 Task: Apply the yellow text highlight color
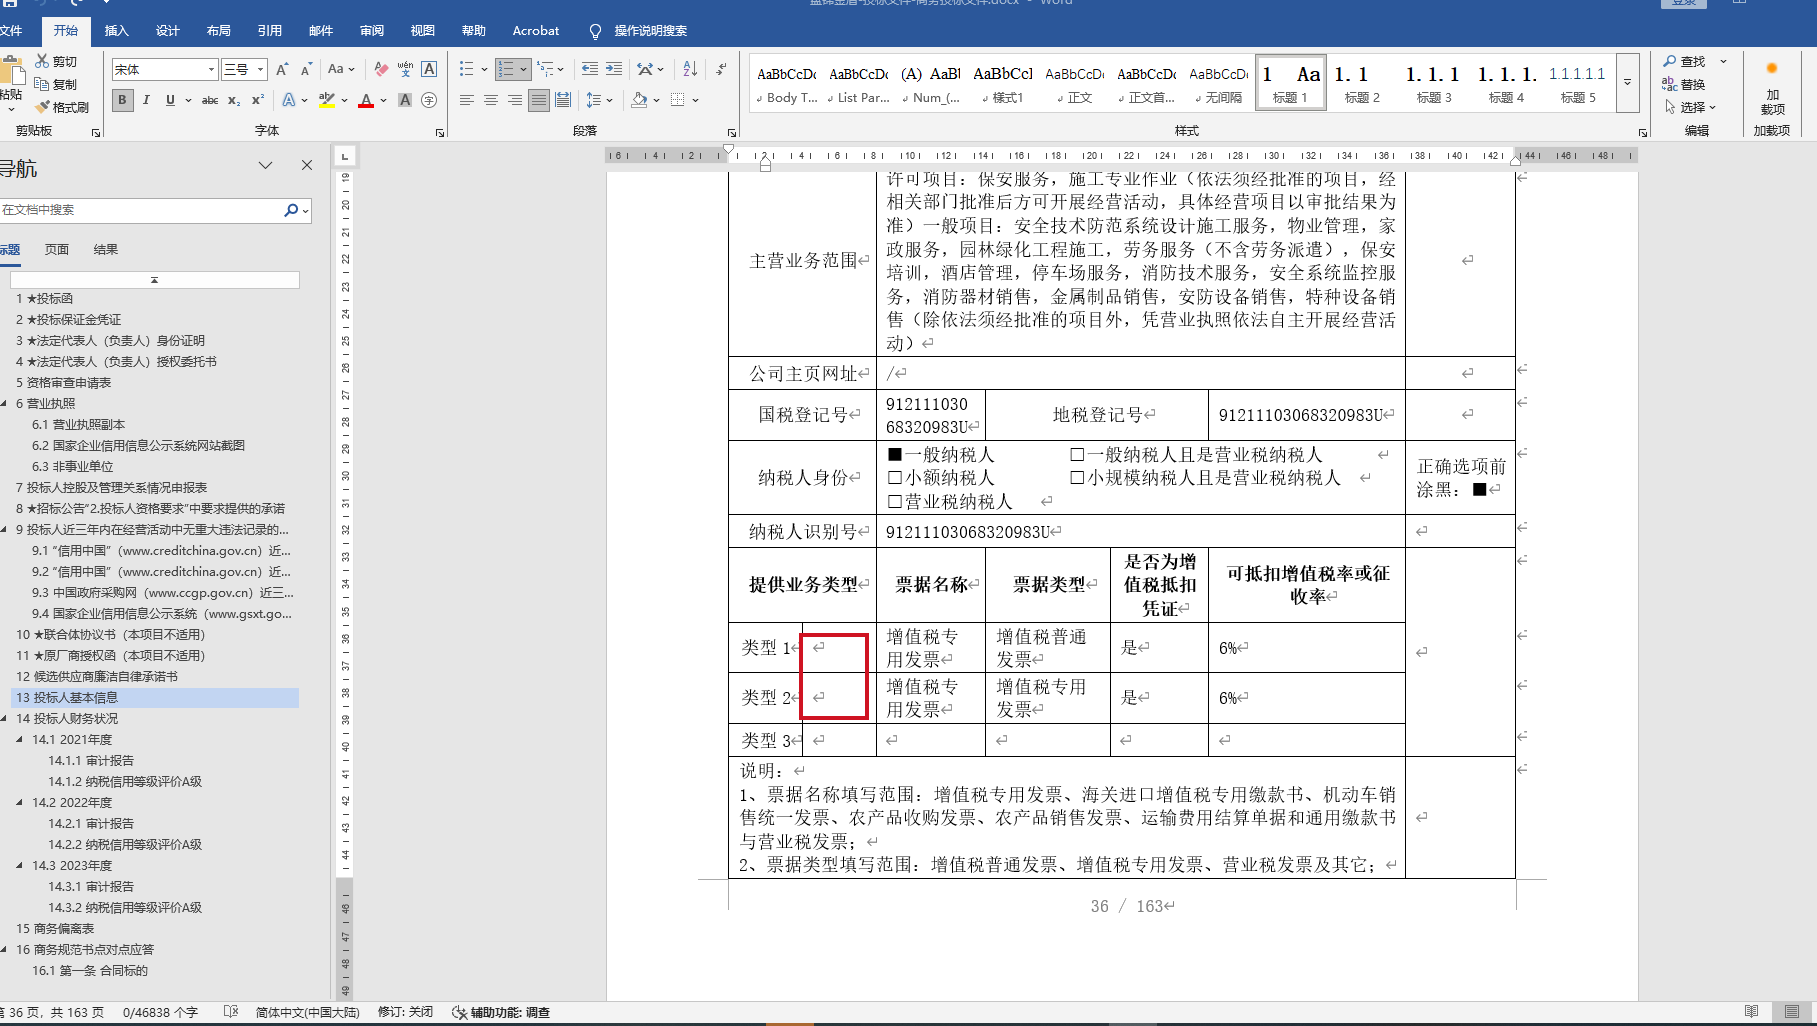pos(326,100)
